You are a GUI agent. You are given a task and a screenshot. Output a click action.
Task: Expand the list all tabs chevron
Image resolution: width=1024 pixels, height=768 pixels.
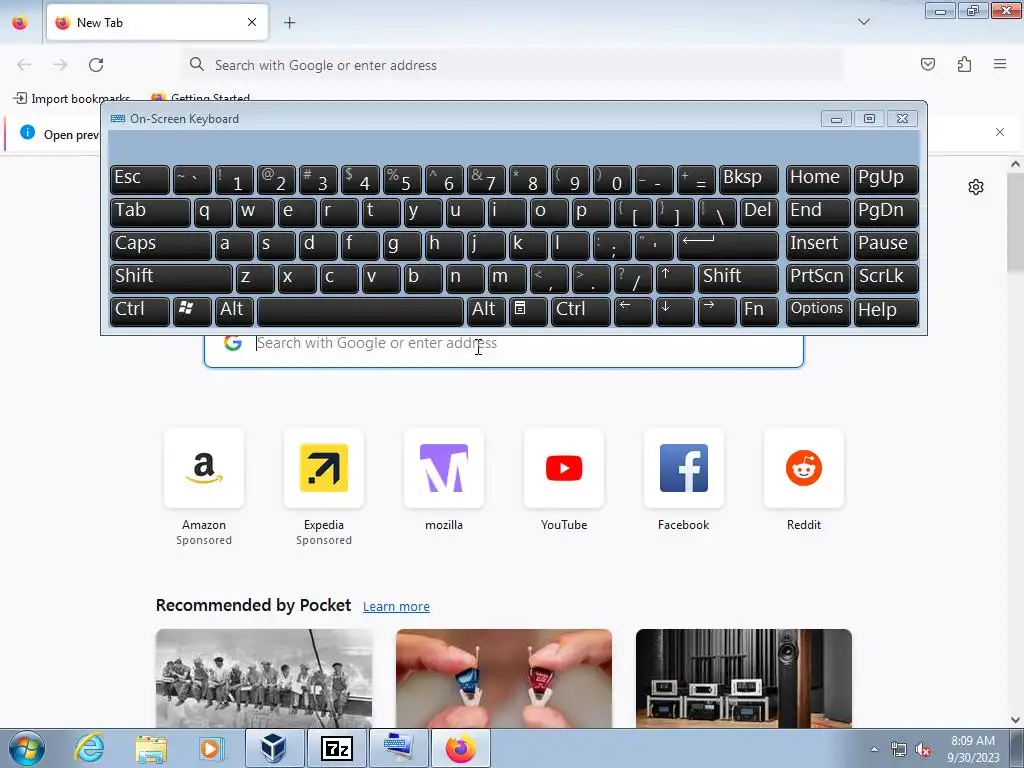[x=863, y=22]
